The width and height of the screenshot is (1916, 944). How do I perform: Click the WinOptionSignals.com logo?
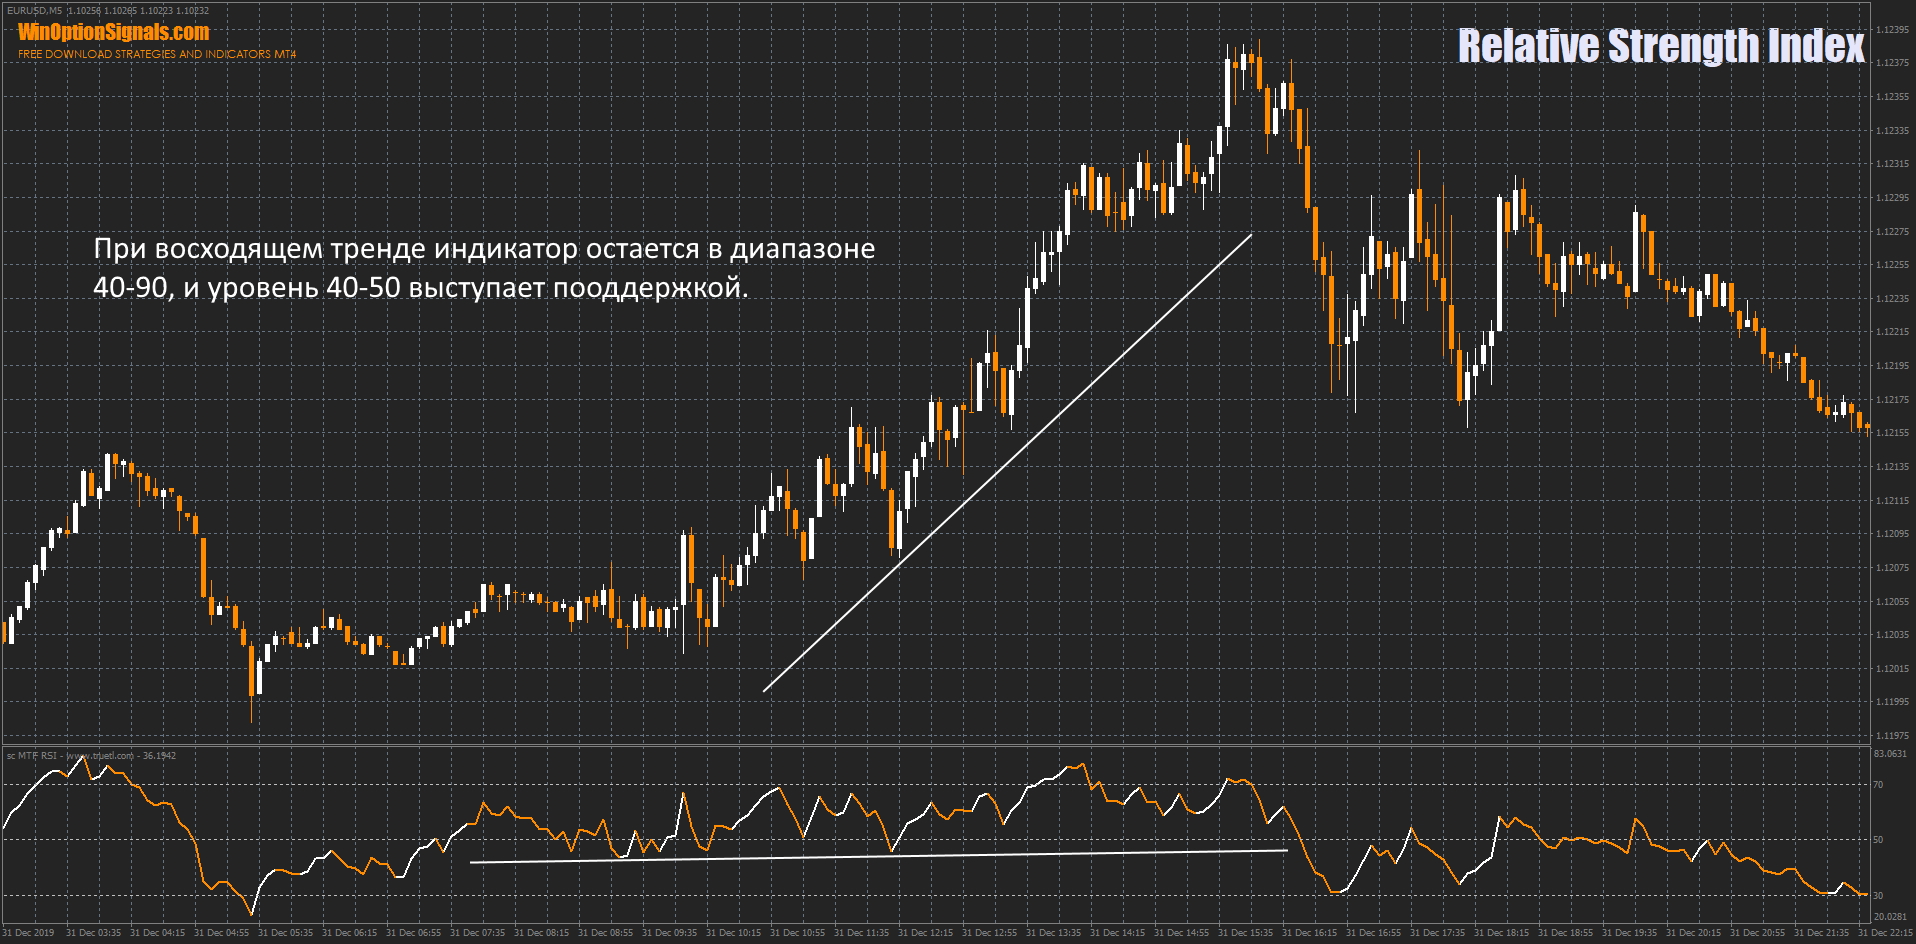(x=113, y=32)
